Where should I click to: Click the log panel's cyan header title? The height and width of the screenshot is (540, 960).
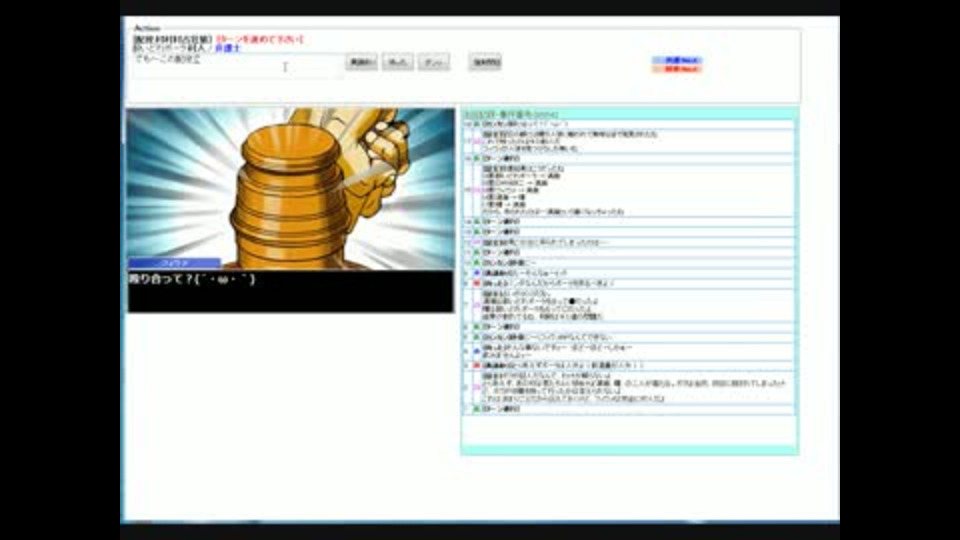(511, 114)
